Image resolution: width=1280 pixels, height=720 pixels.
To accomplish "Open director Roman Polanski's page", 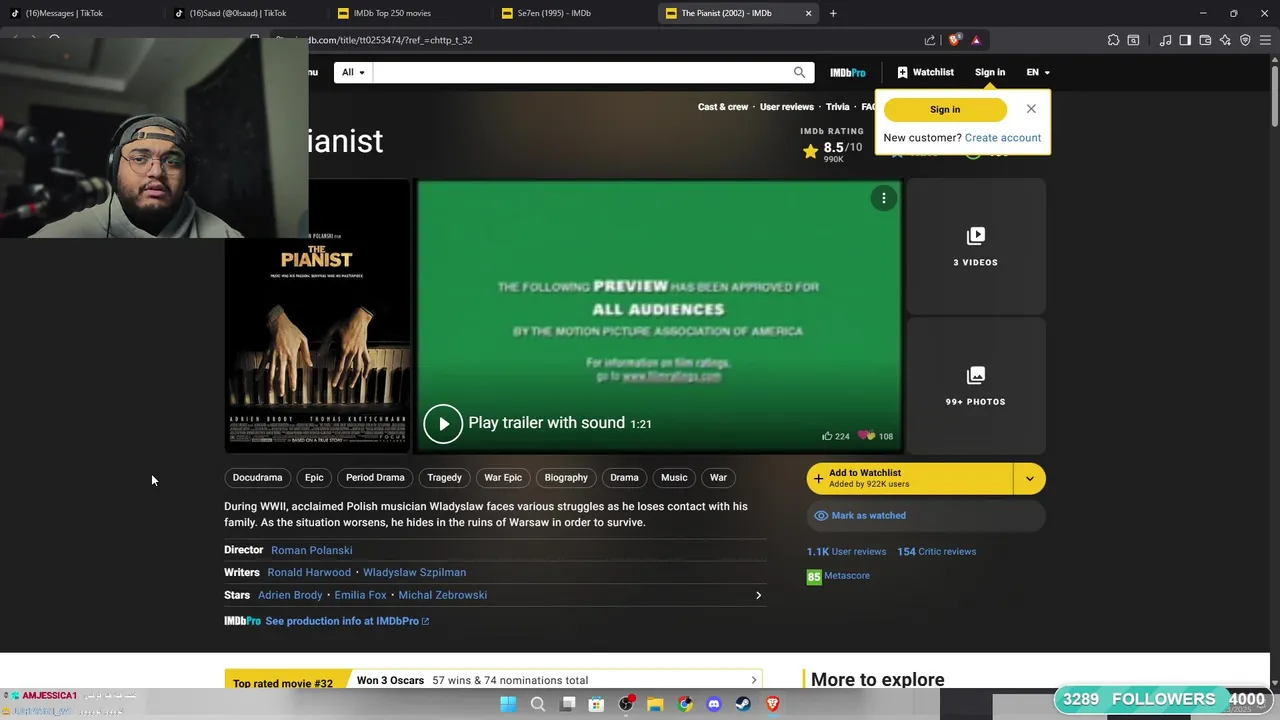I will pyautogui.click(x=311, y=550).
